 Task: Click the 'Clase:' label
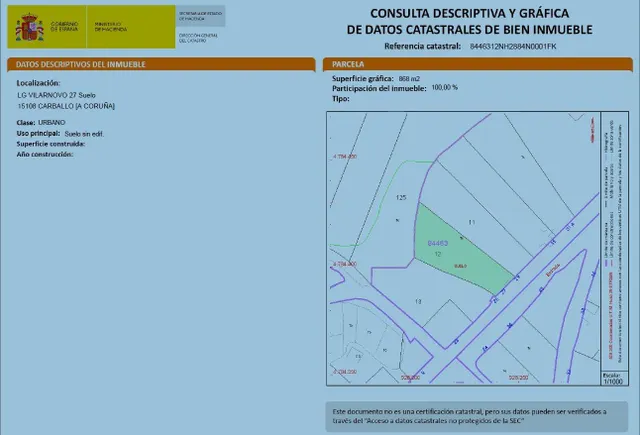[26, 122]
